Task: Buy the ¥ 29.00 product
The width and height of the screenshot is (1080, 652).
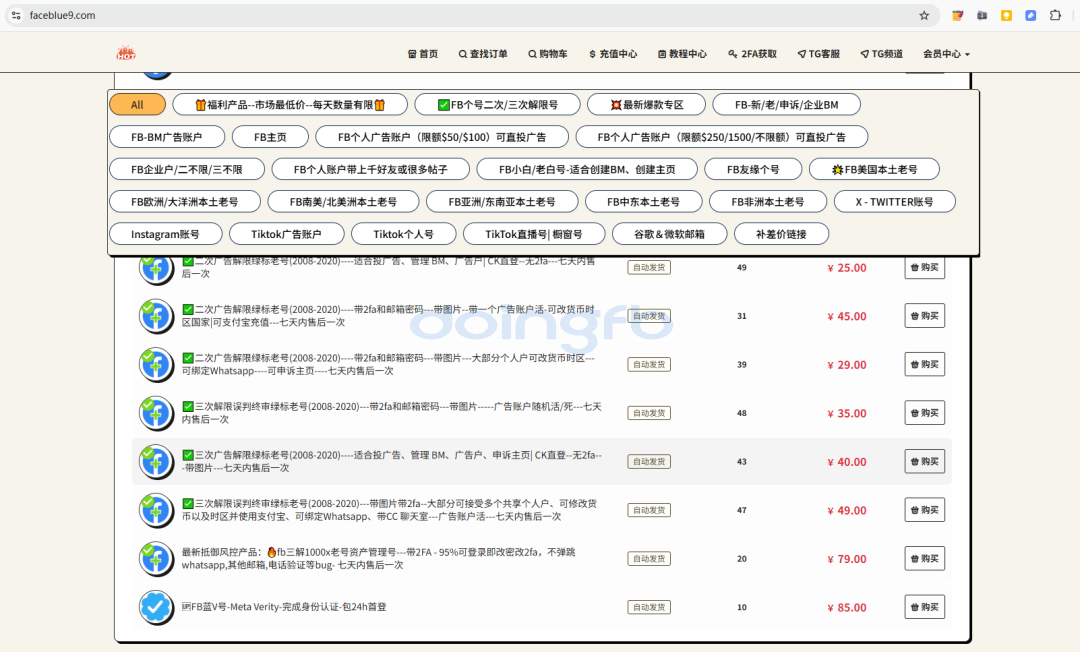Action: point(924,364)
